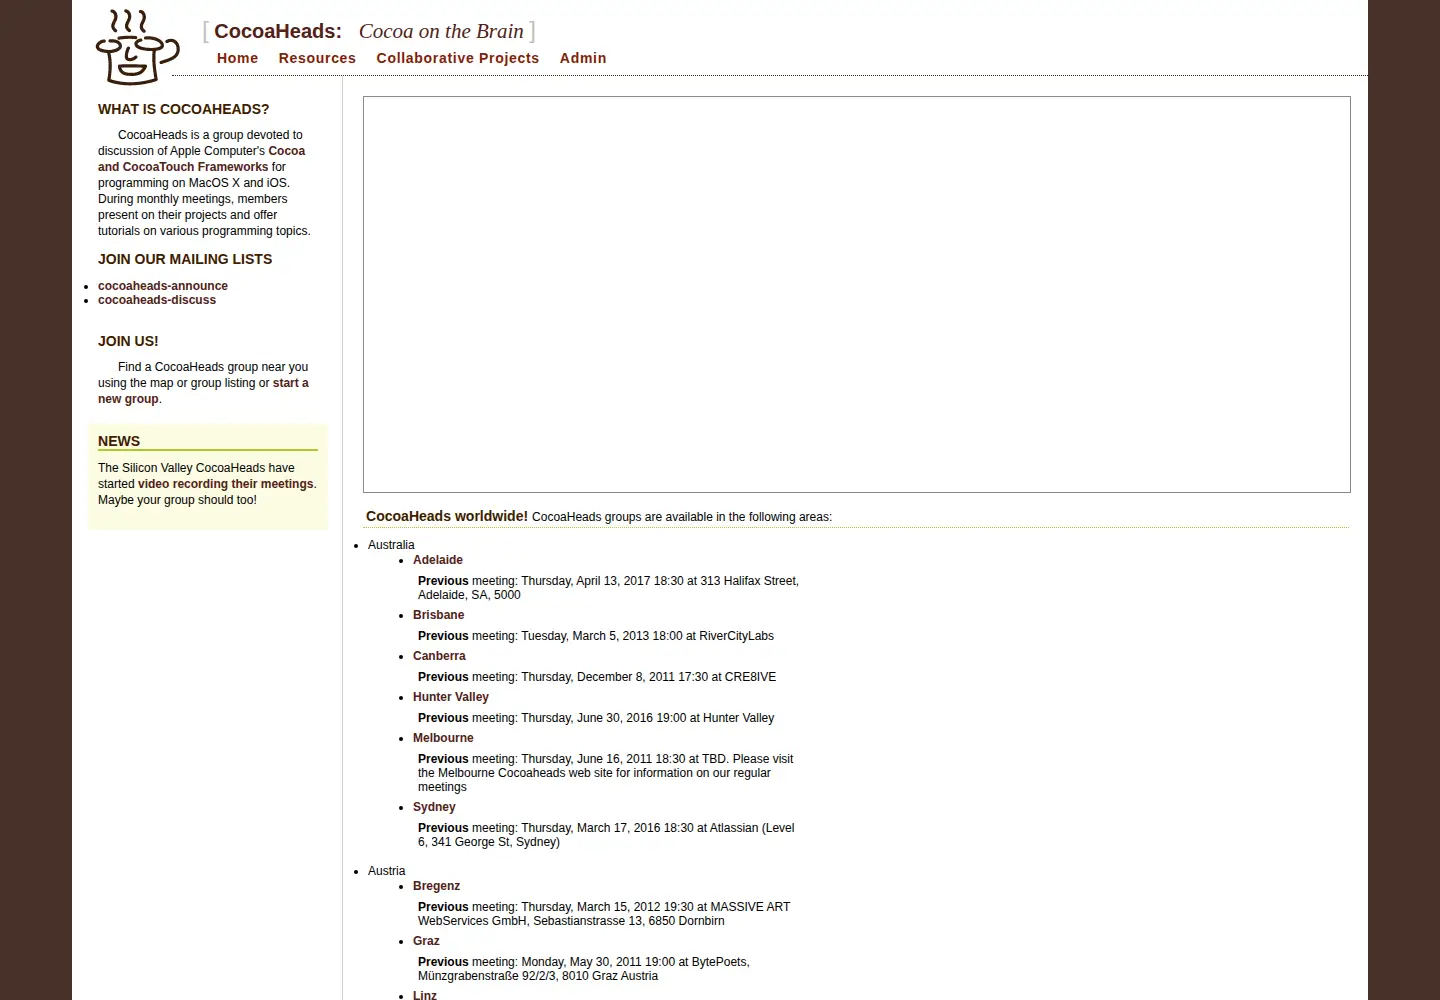The height and width of the screenshot is (1000, 1440).
Task: Click the Adelaide meeting at 313 Halifax Street
Action: click(608, 588)
